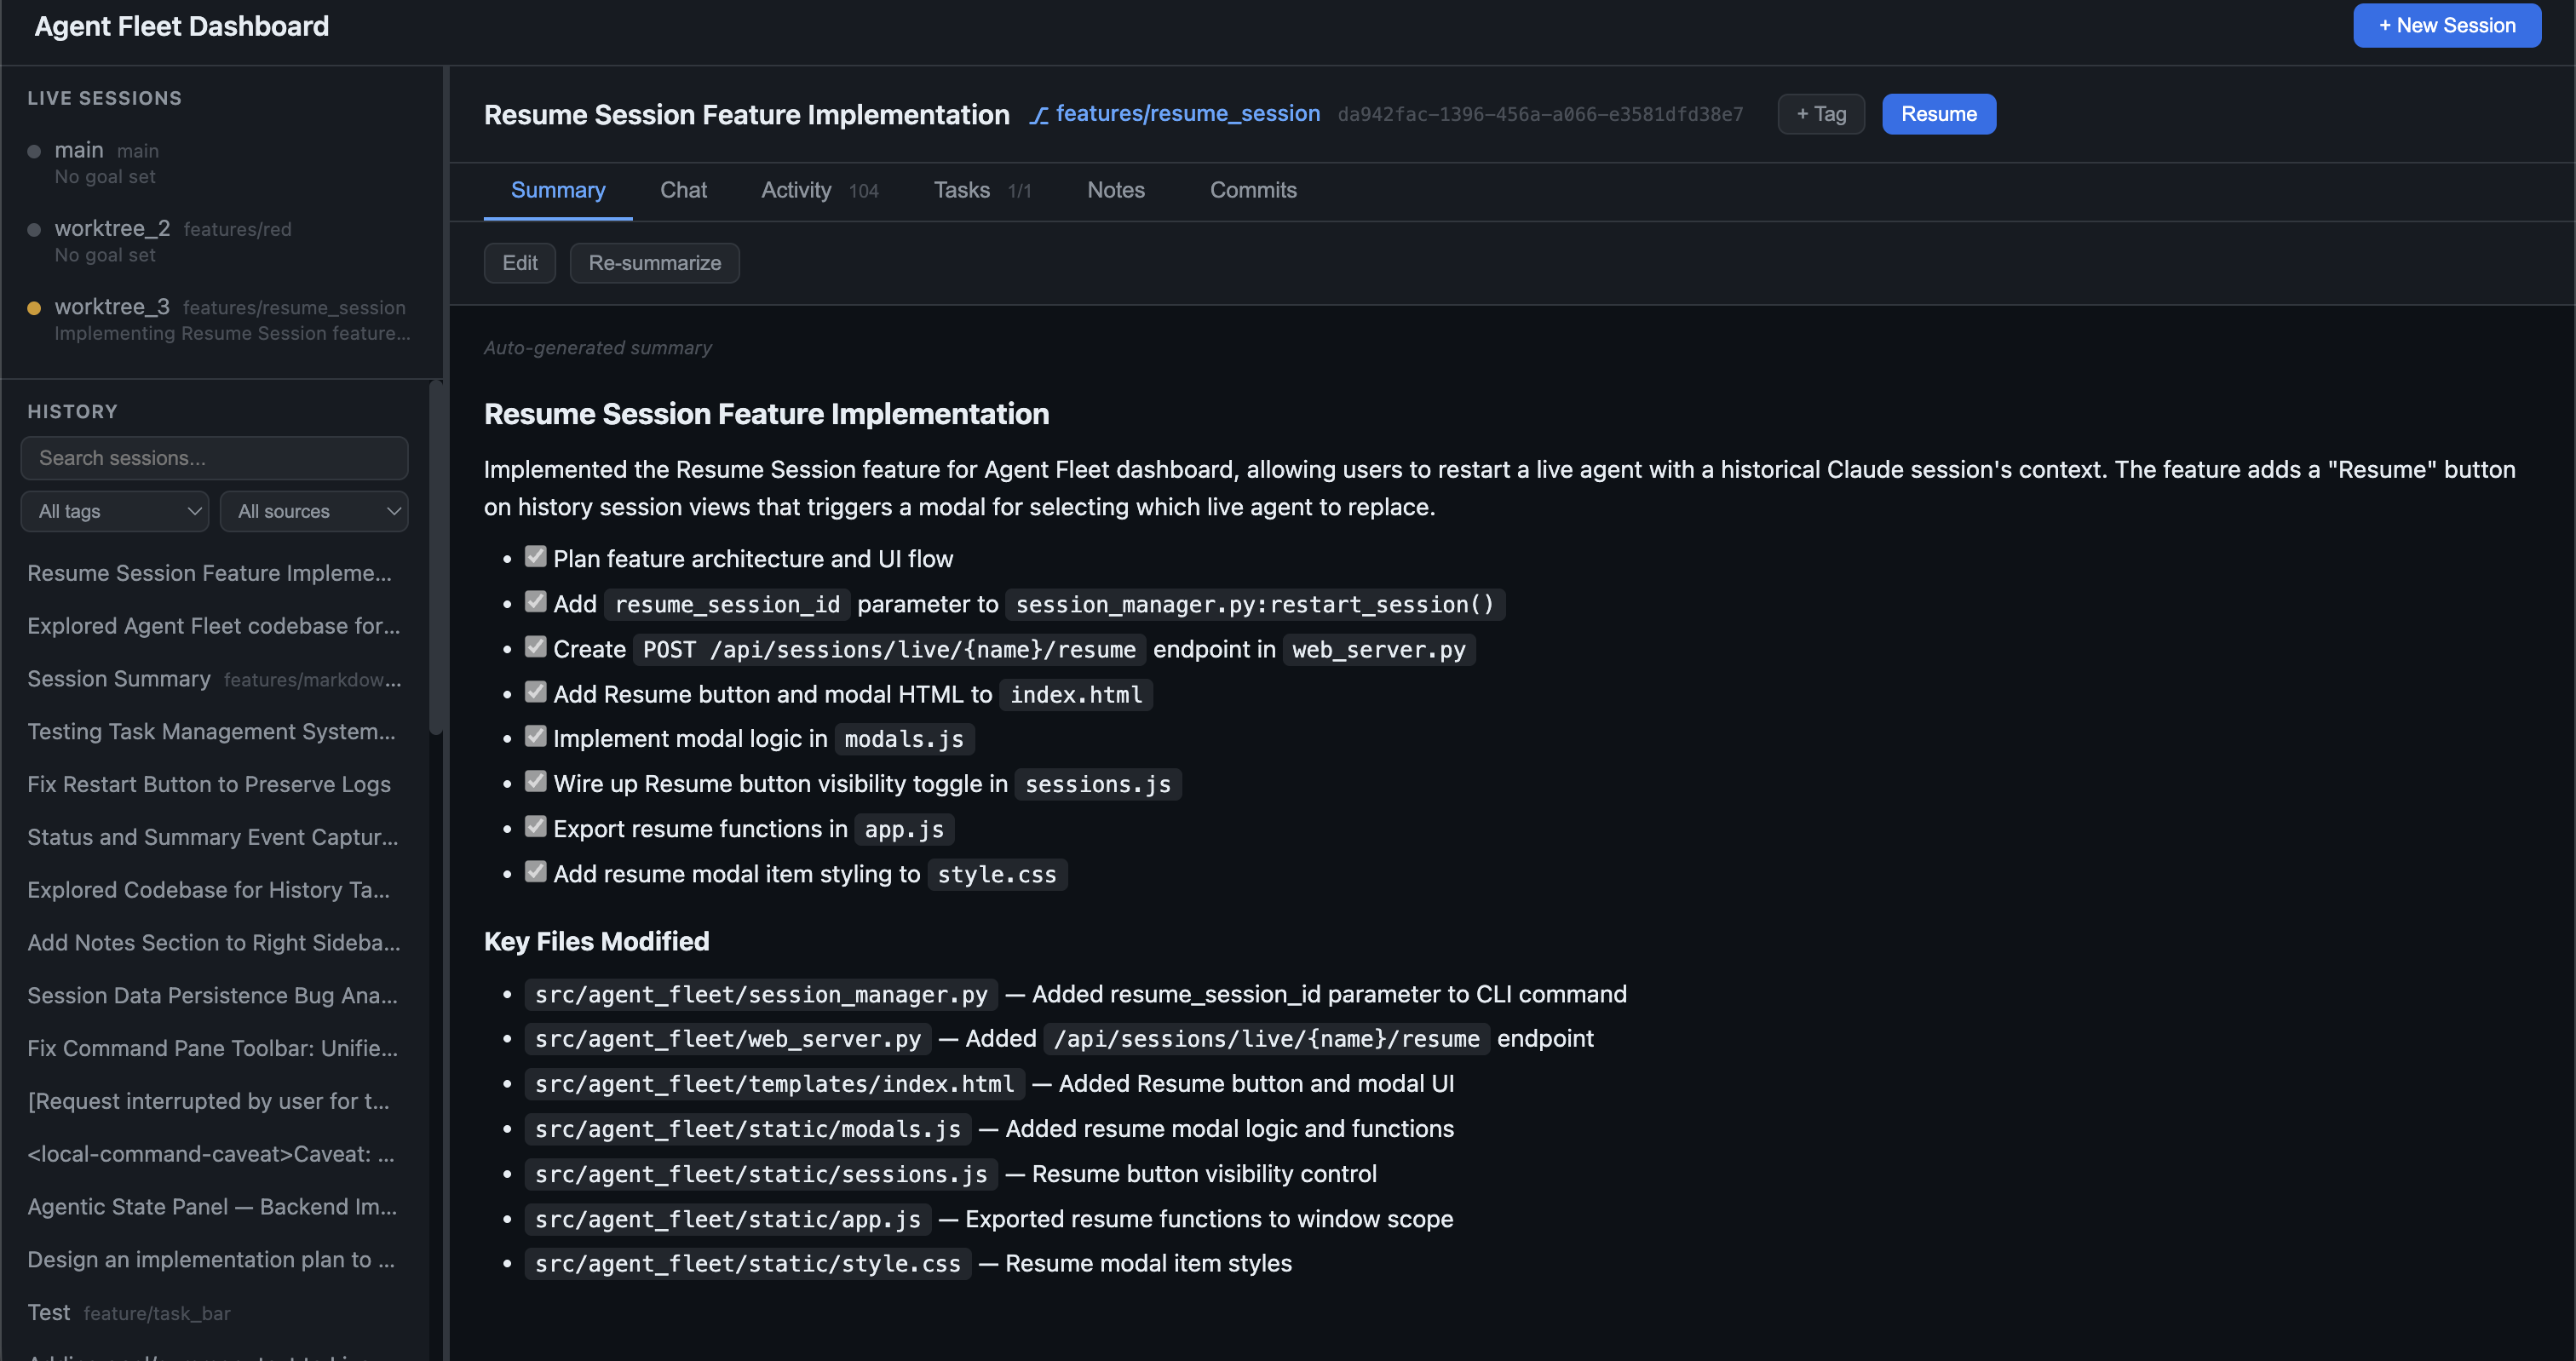Click the grey status dot for worktree_2
The width and height of the screenshot is (2576, 1361).
click(x=34, y=229)
